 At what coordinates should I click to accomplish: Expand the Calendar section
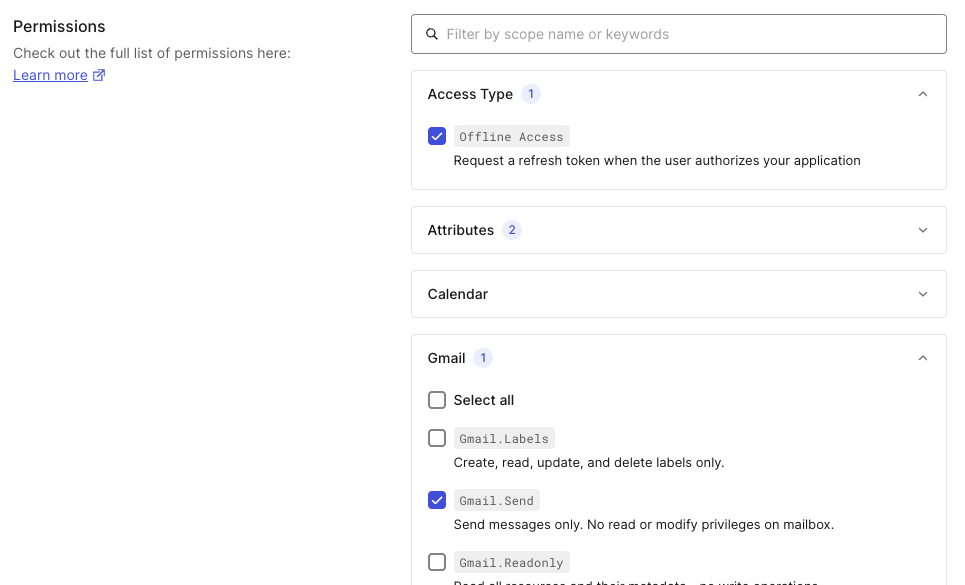coord(923,293)
